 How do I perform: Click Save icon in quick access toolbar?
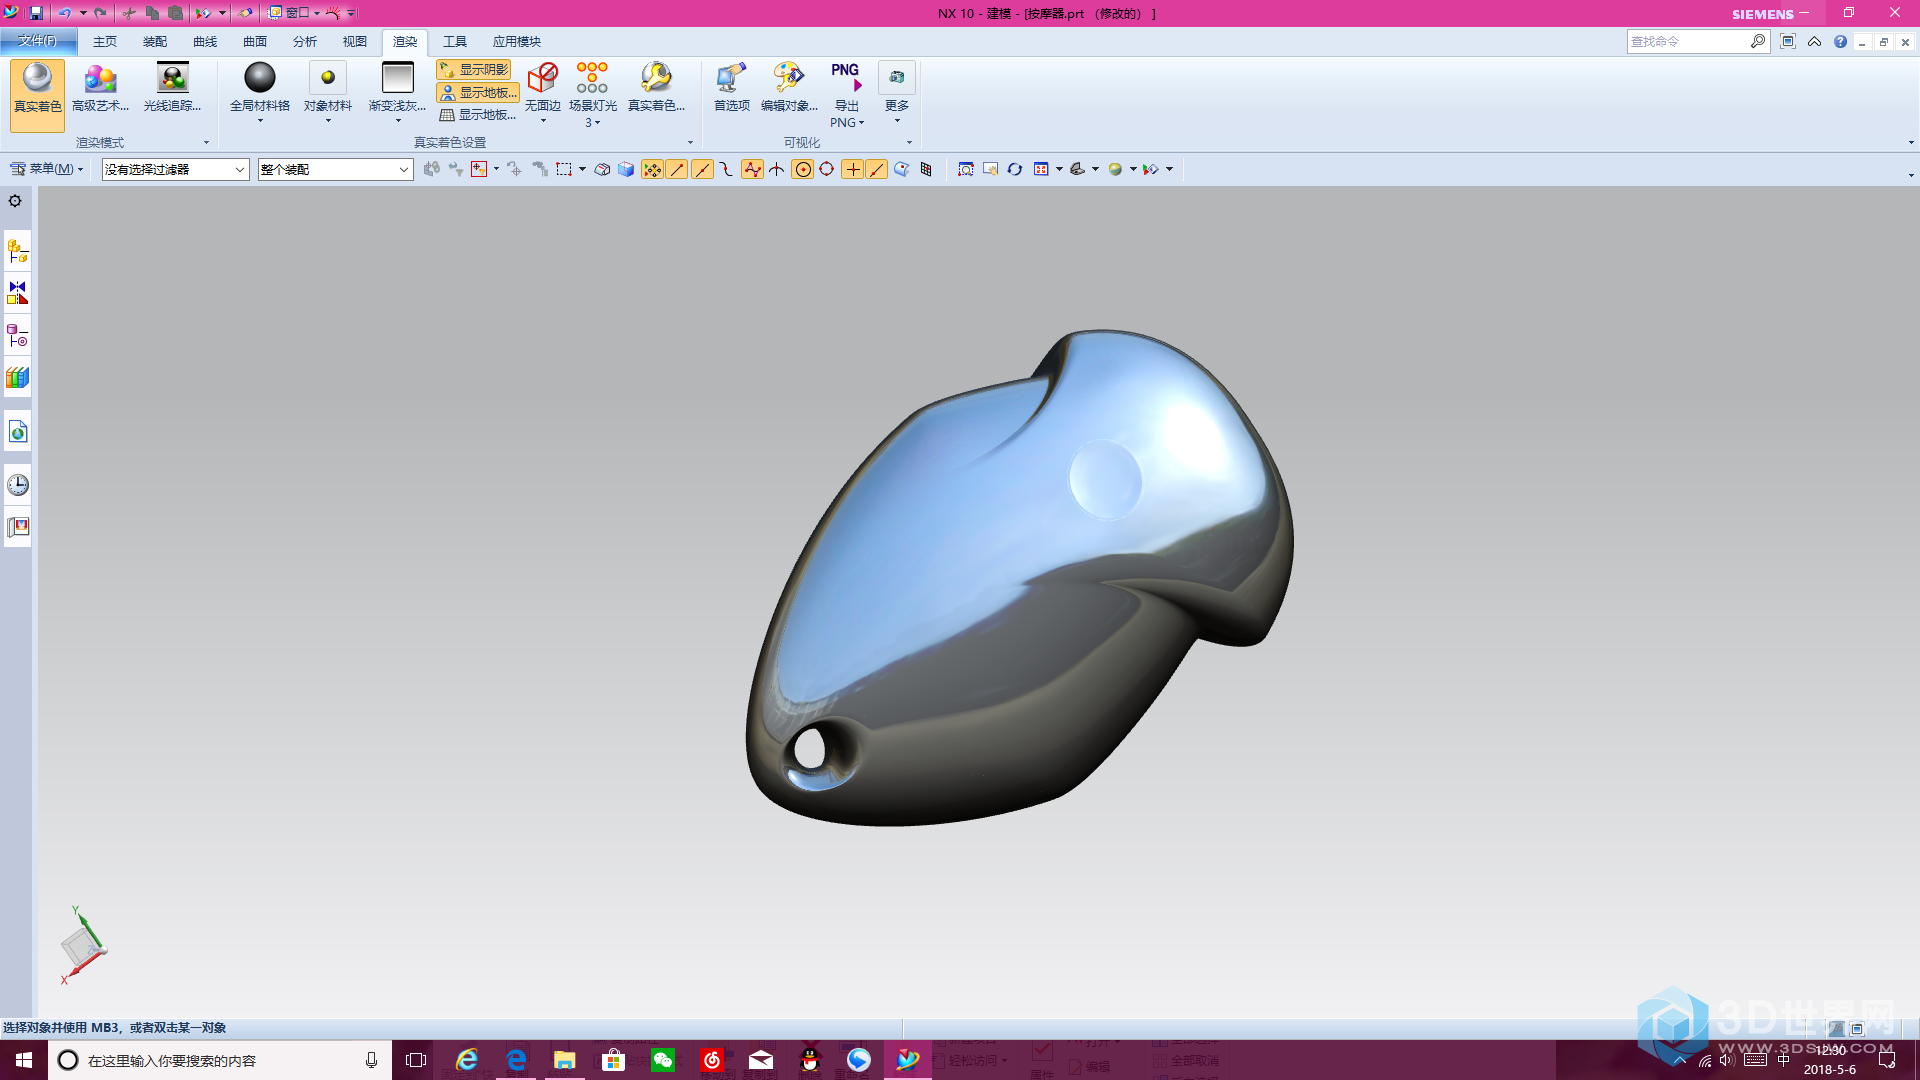click(36, 13)
